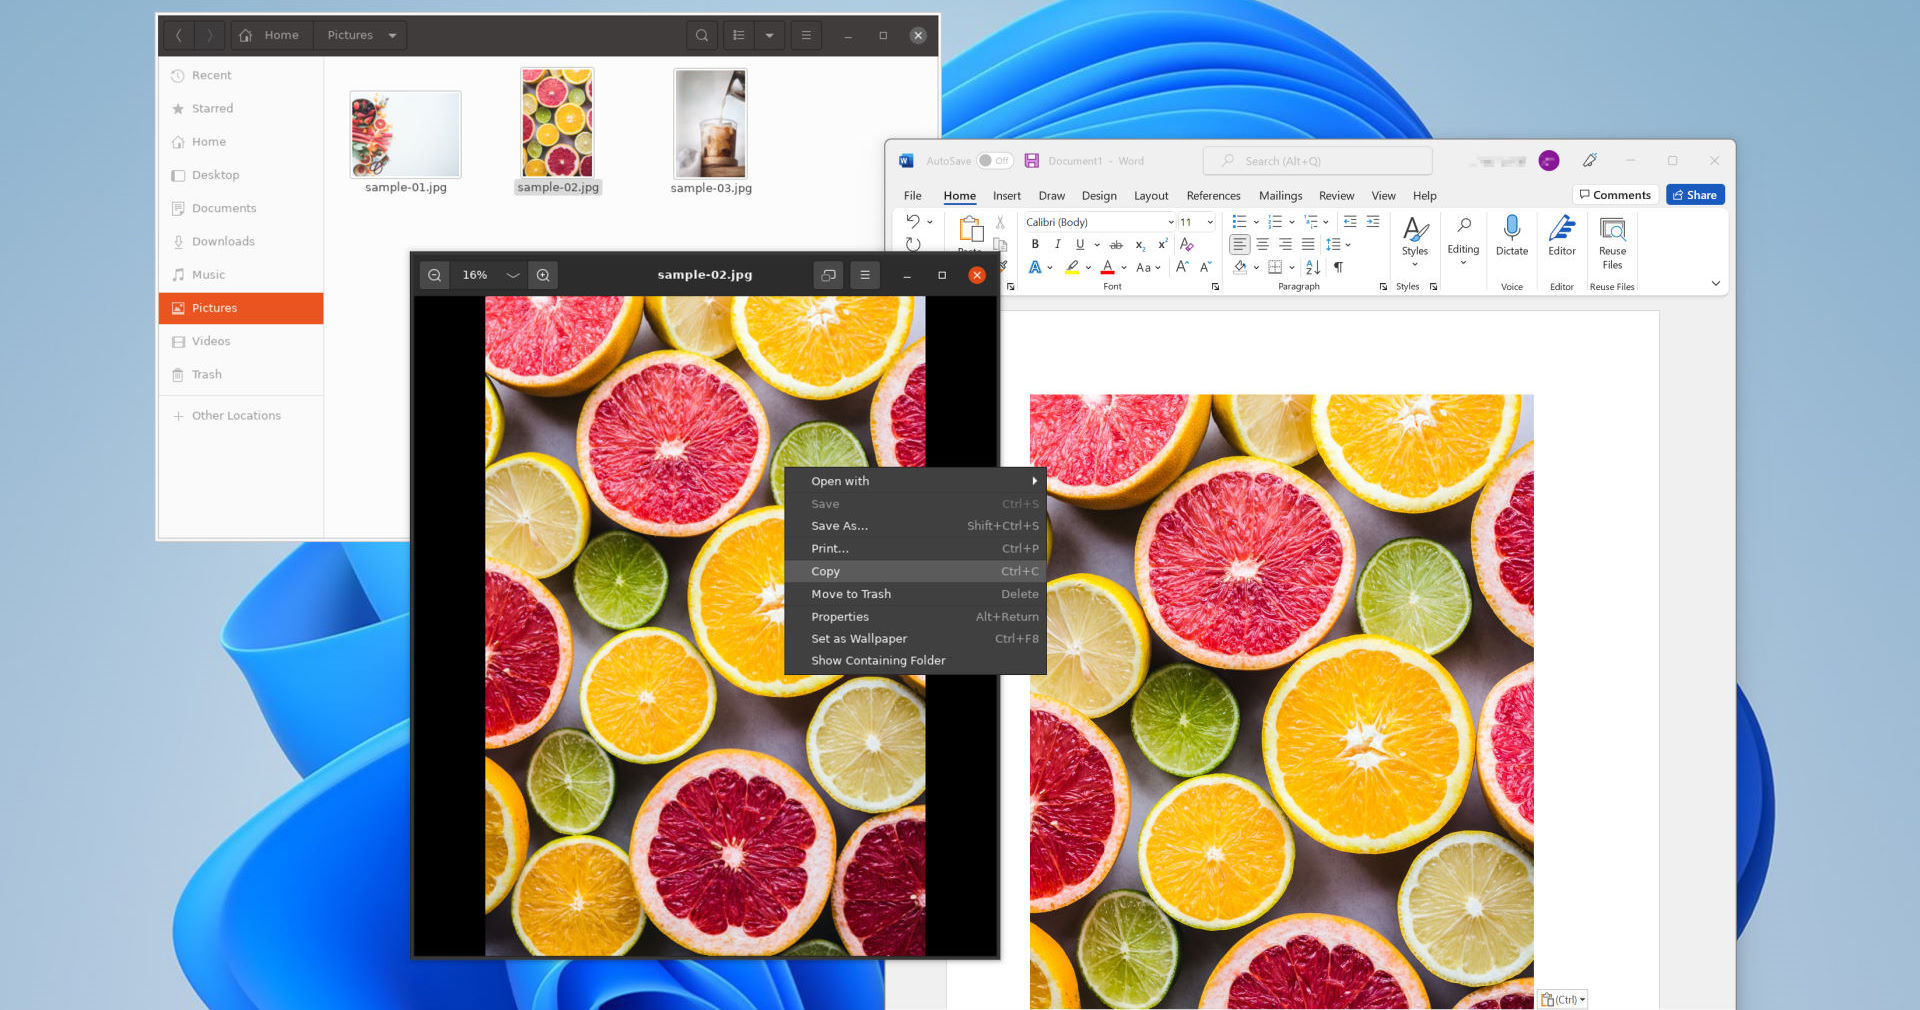Click the Share button in Word
This screenshot has height=1010, width=1920.
(x=1694, y=195)
